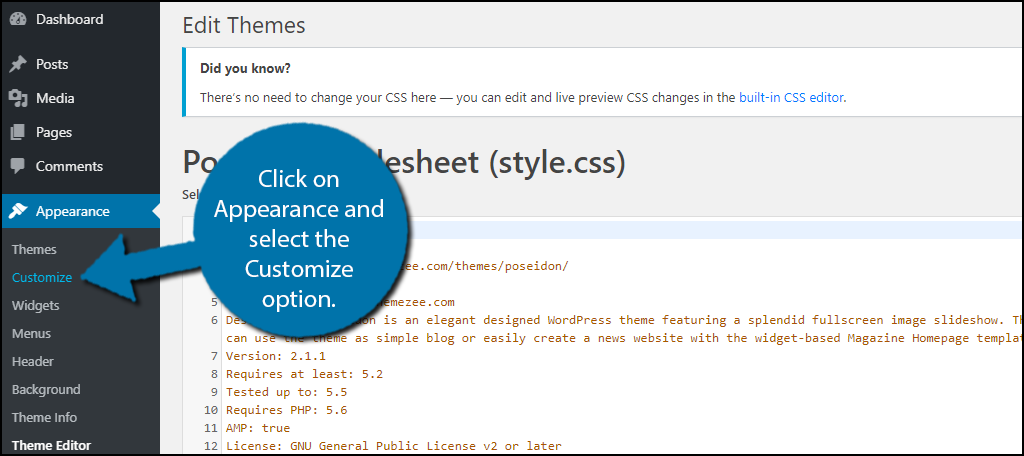Go to Menus in Appearance submenu
This screenshot has width=1024, height=456.
(x=31, y=333)
